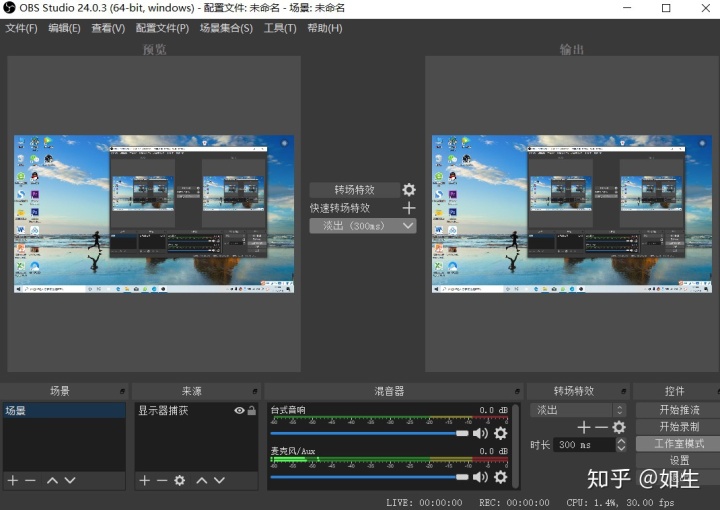This screenshot has width=720, height=510.
Task: Open the 查看(V) menu
Action: click(x=108, y=28)
